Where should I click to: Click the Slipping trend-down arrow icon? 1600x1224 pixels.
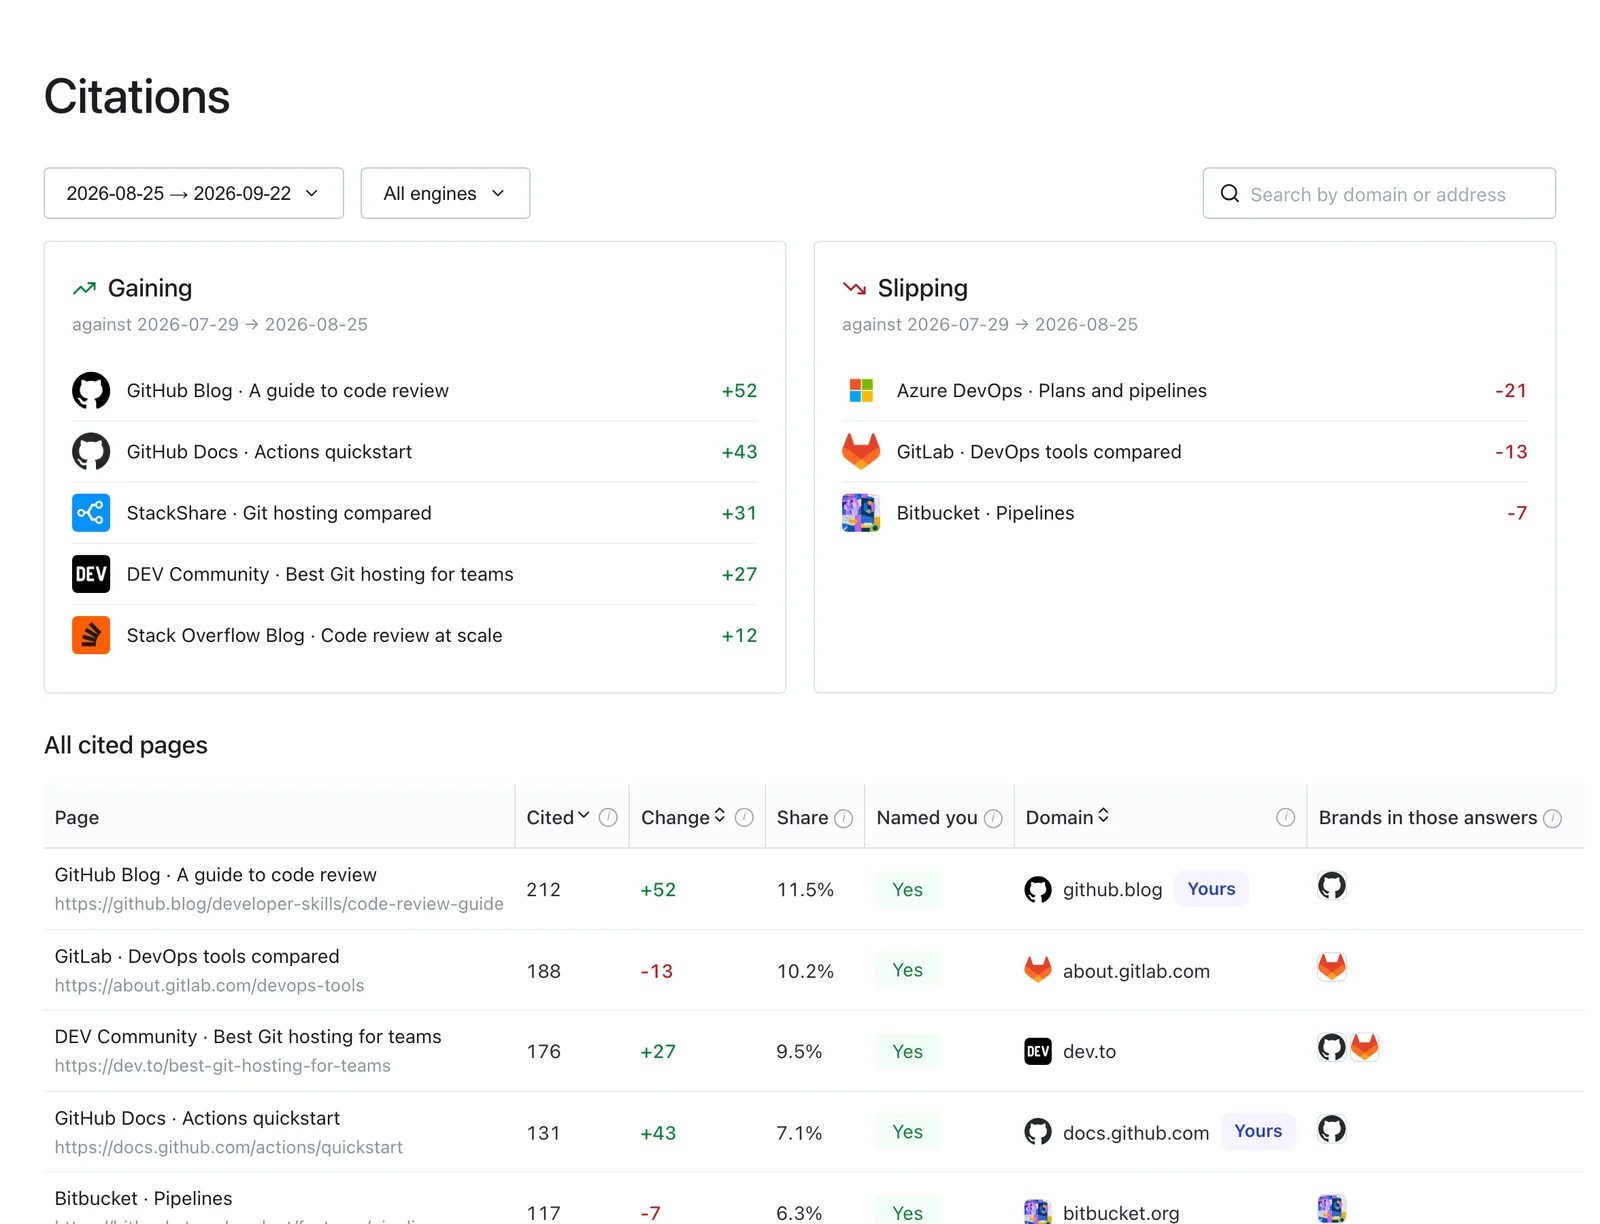point(854,289)
